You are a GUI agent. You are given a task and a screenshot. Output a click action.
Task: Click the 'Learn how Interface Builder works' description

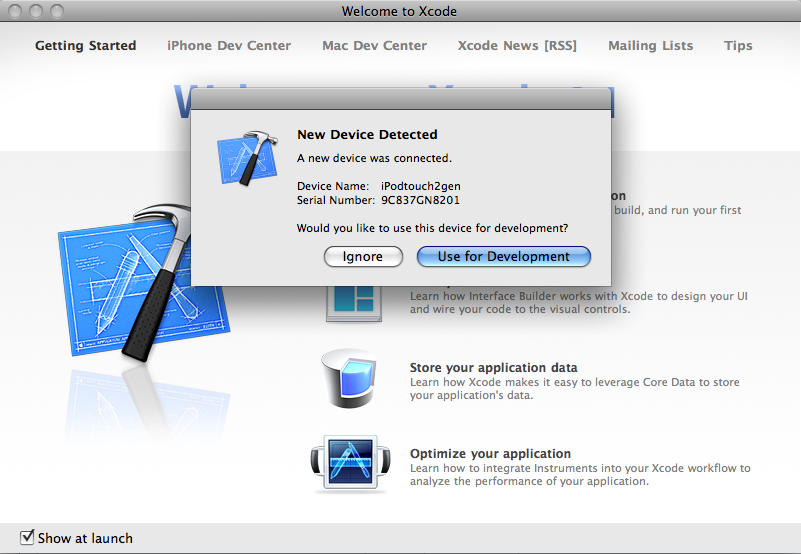tap(579, 303)
